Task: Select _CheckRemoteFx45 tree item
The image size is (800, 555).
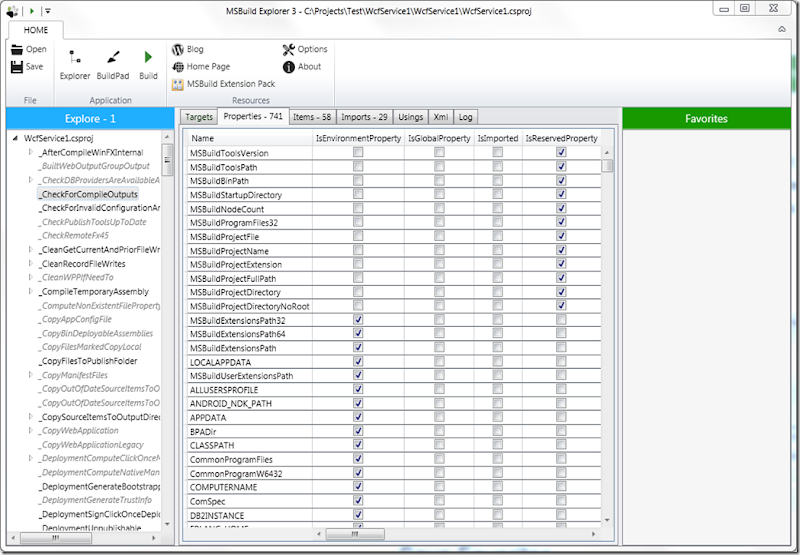Action: click(75, 236)
